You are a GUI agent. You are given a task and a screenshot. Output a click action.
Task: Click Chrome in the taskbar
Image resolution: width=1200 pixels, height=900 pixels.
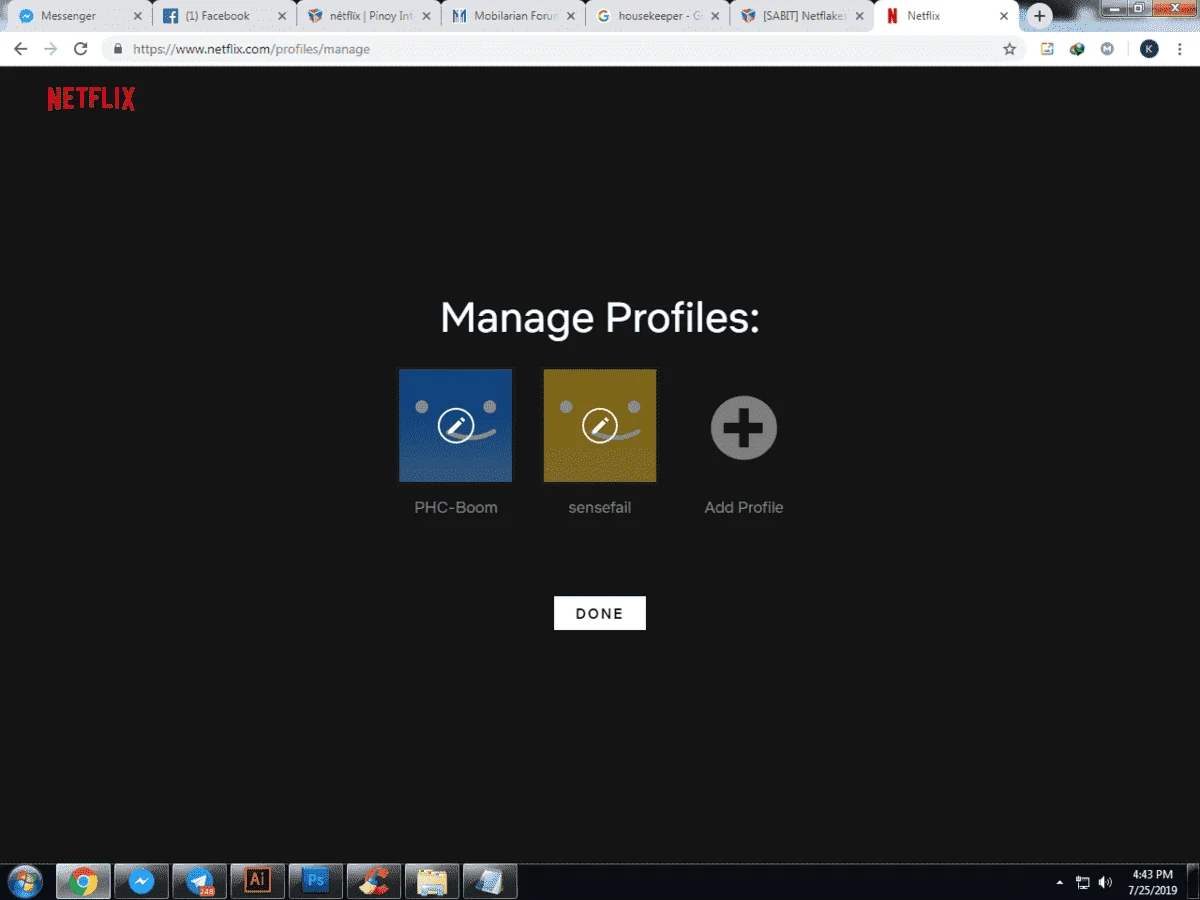point(83,881)
